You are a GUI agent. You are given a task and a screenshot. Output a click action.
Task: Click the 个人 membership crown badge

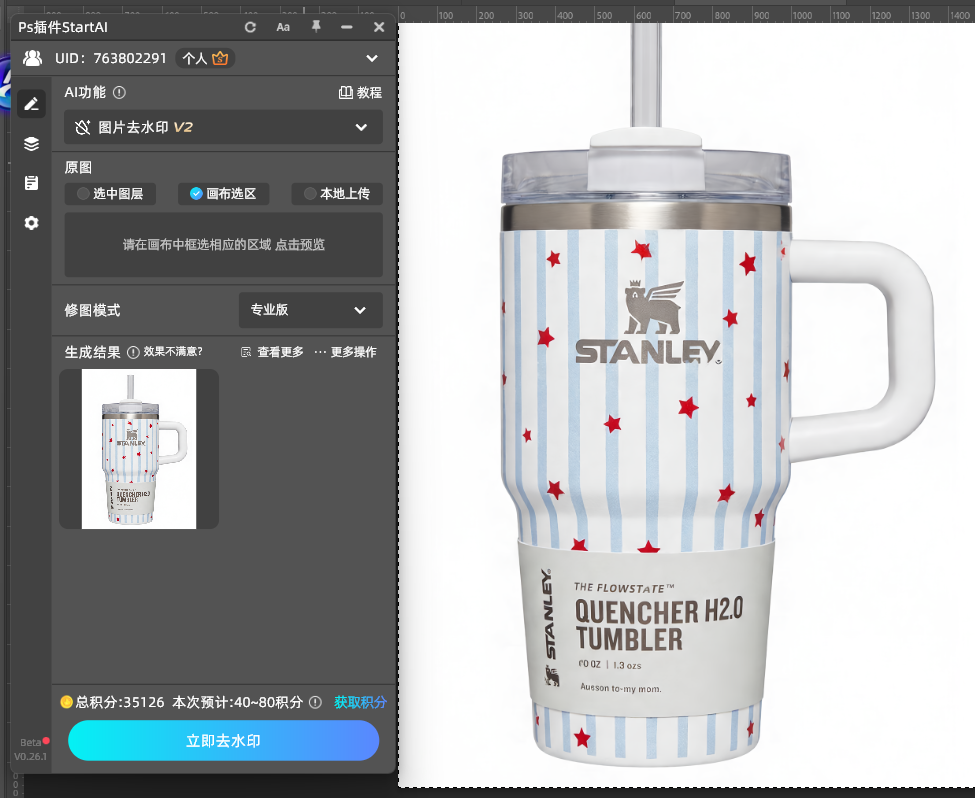205,58
